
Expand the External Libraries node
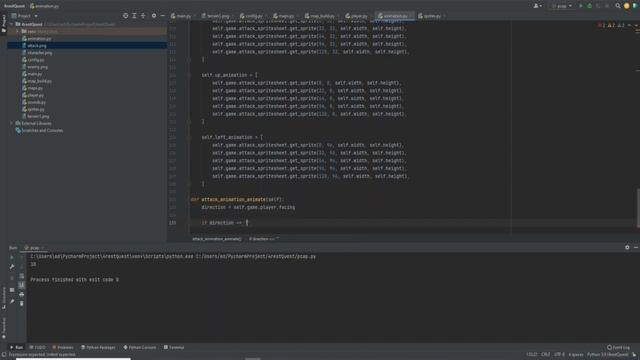pos(11,123)
